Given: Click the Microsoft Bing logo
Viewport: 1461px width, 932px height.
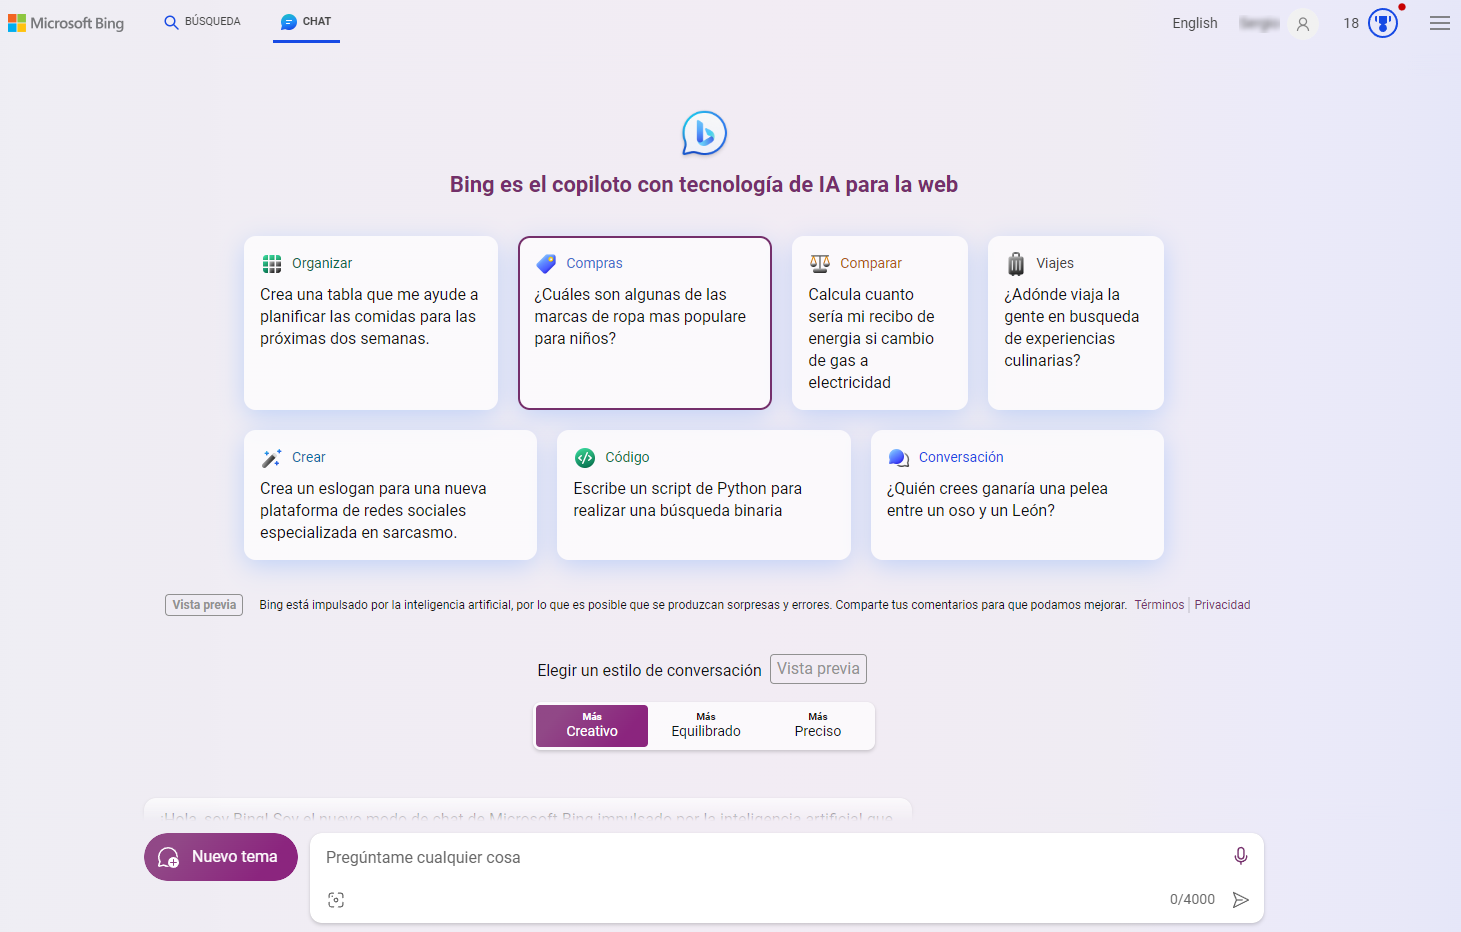Looking at the screenshot, I should tap(66, 23).
